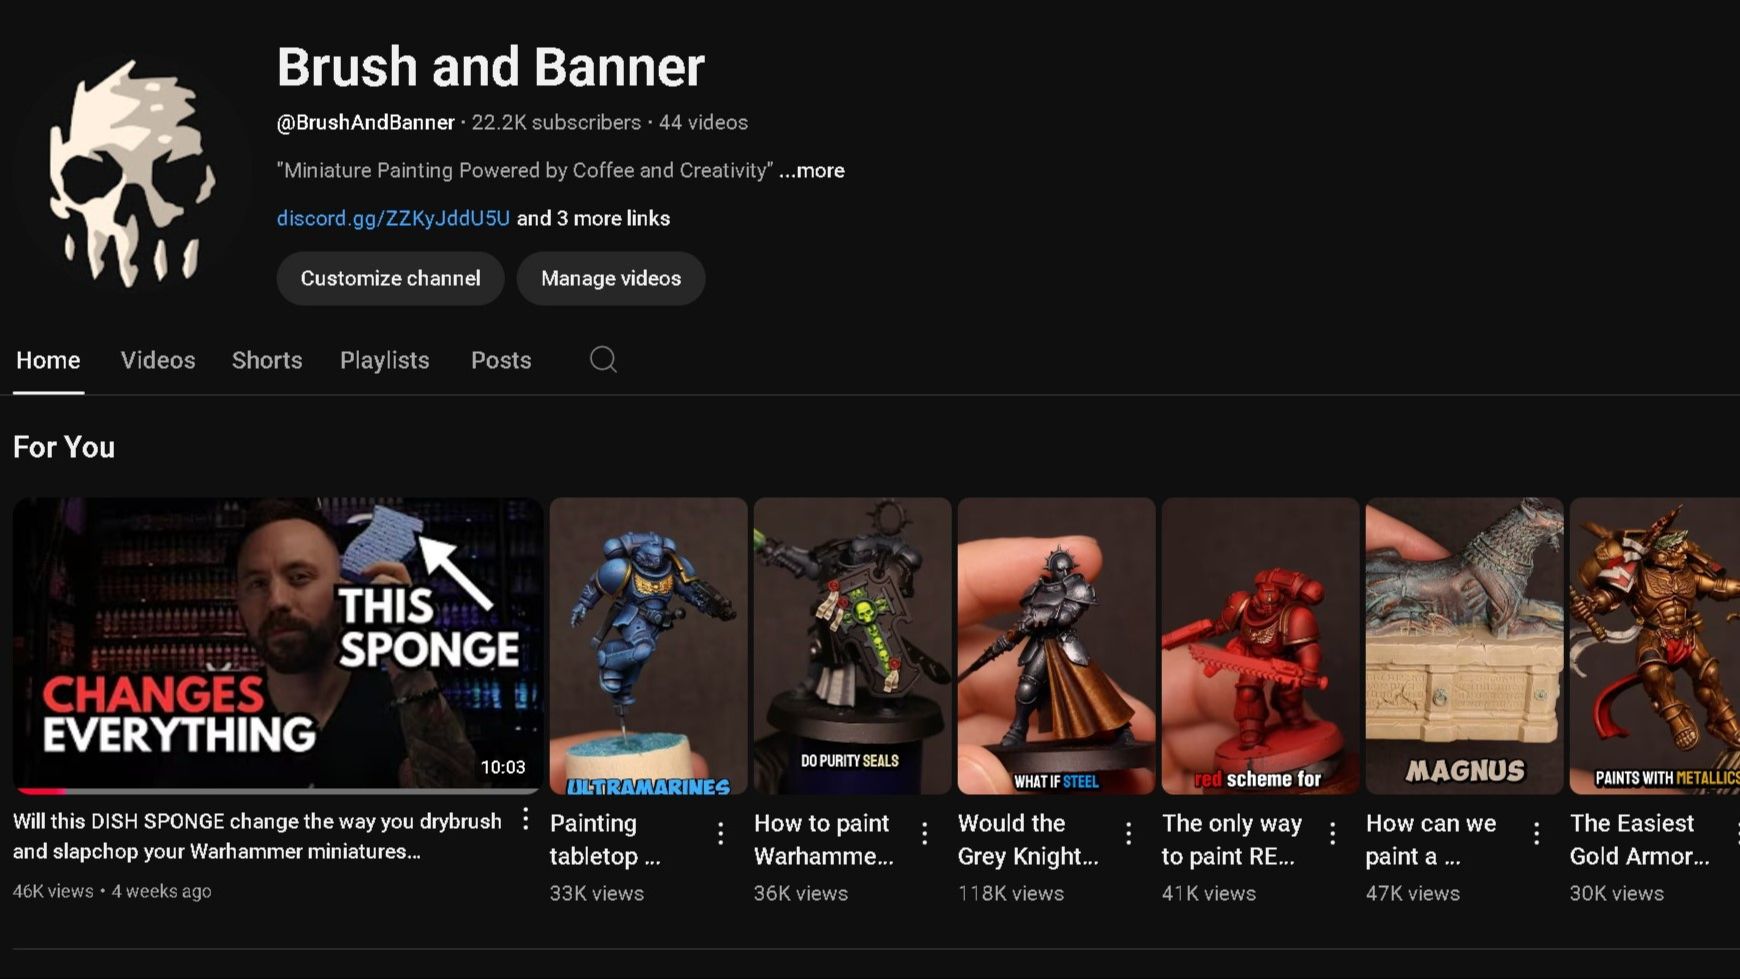
Task: Click the @BrushAndBanner handle
Action: pyautogui.click(x=365, y=122)
